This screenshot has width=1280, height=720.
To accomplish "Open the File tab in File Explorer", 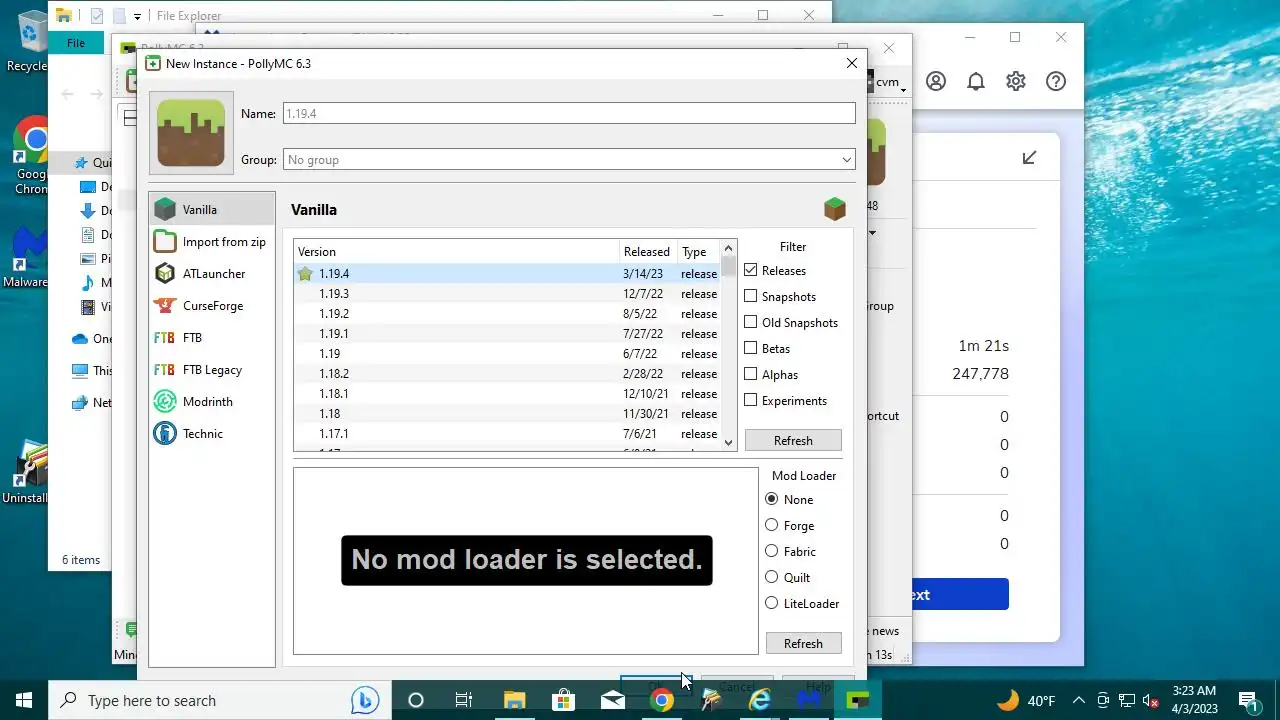I will [x=76, y=43].
